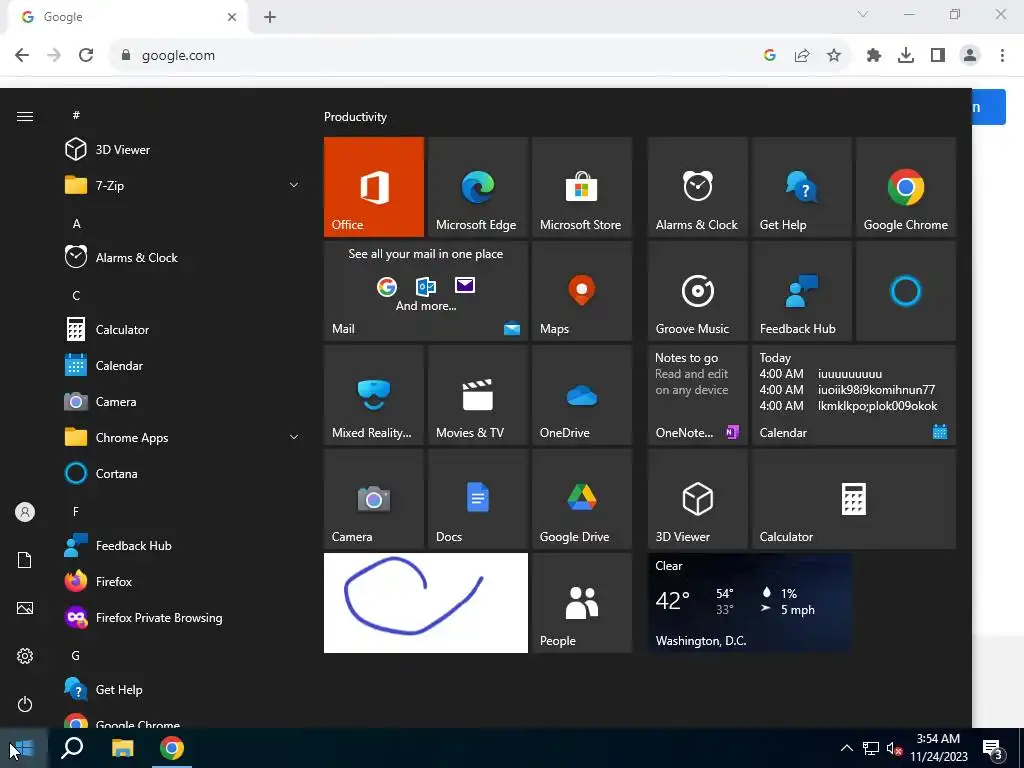Open Get Help from the app list
The height and width of the screenshot is (768, 1024).
pos(182,690)
